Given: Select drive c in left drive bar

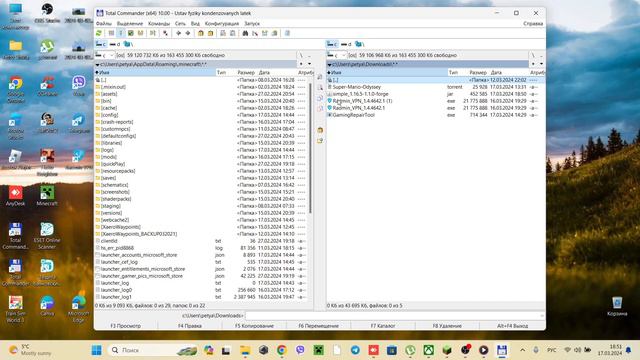Looking at the screenshot, I should [101, 44].
